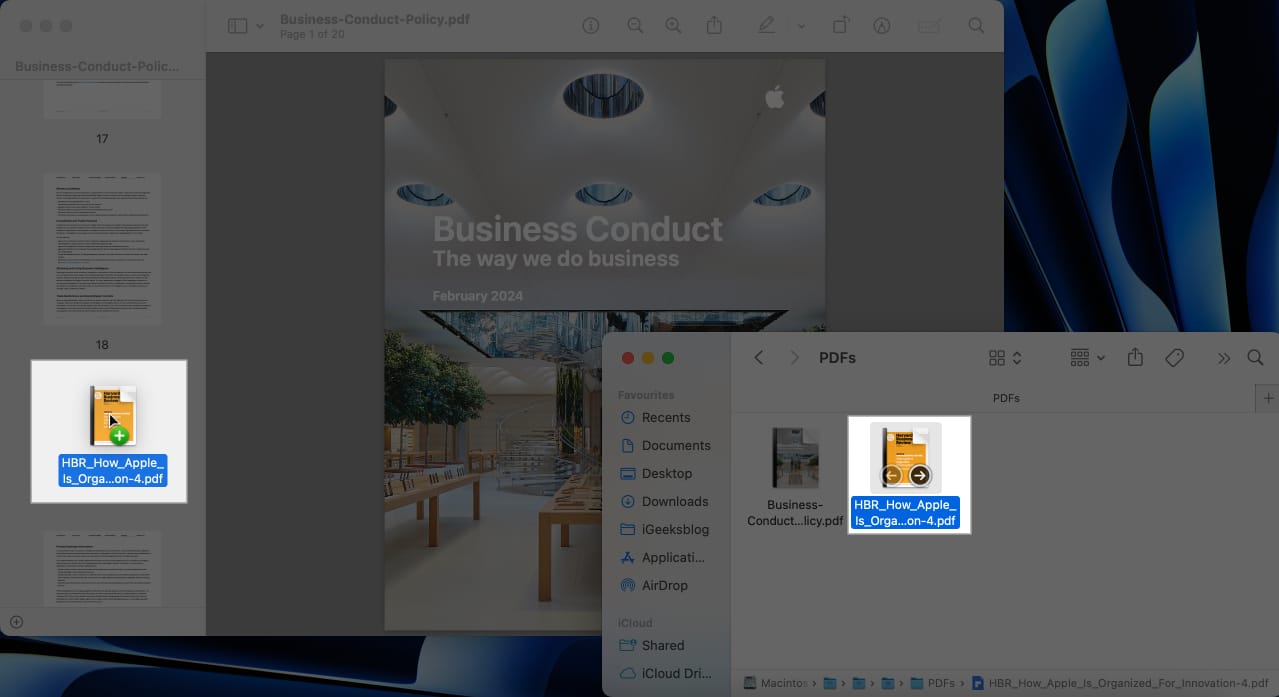Image resolution: width=1279 pixels, height=697 pixels.
Task: Open iGeeksblog folder in Finder sidebar
Action: point(666,529)
